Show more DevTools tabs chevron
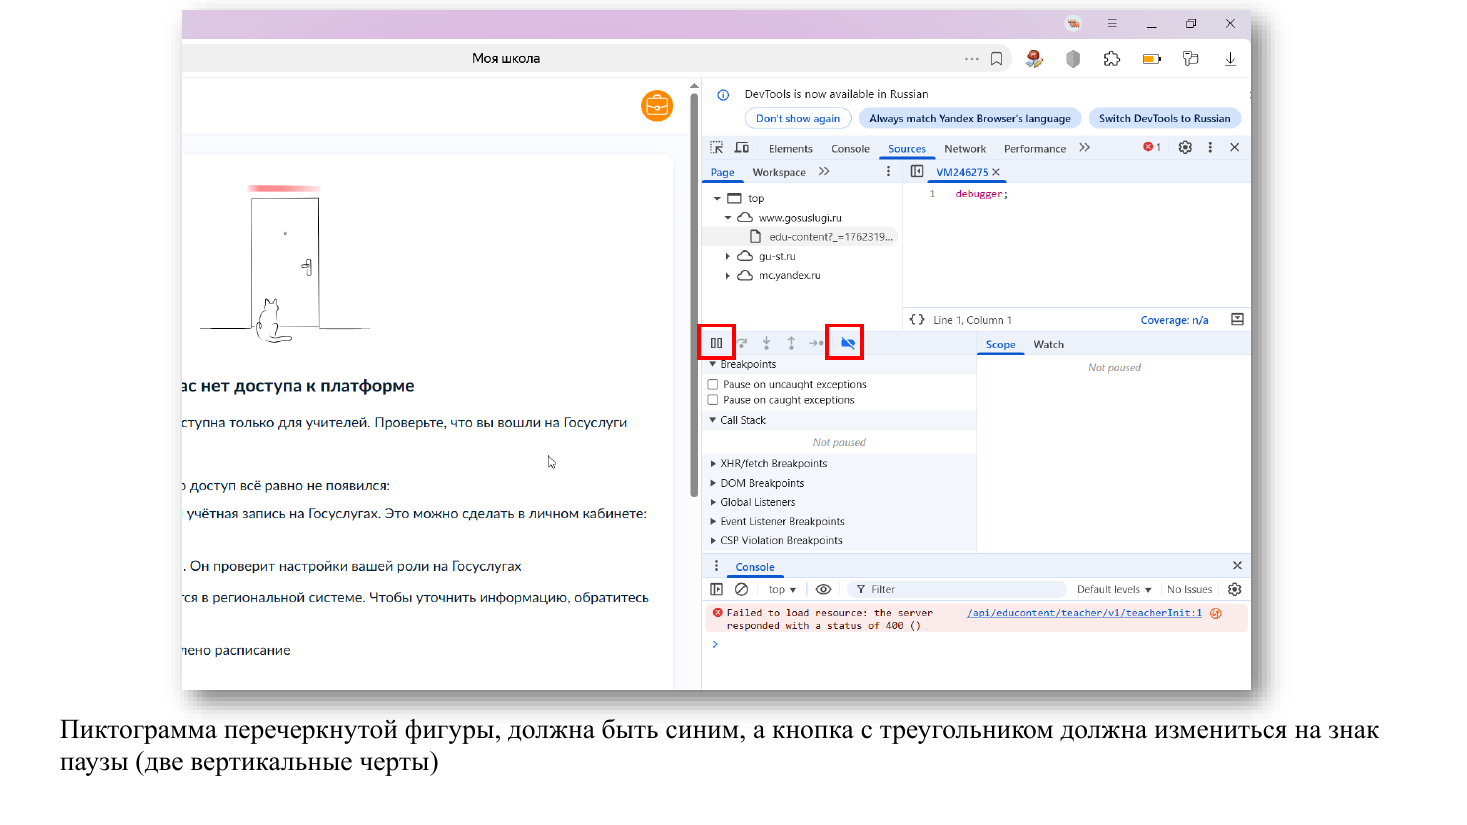Viewport: 1467px width, 825px height. [1085, 148]
